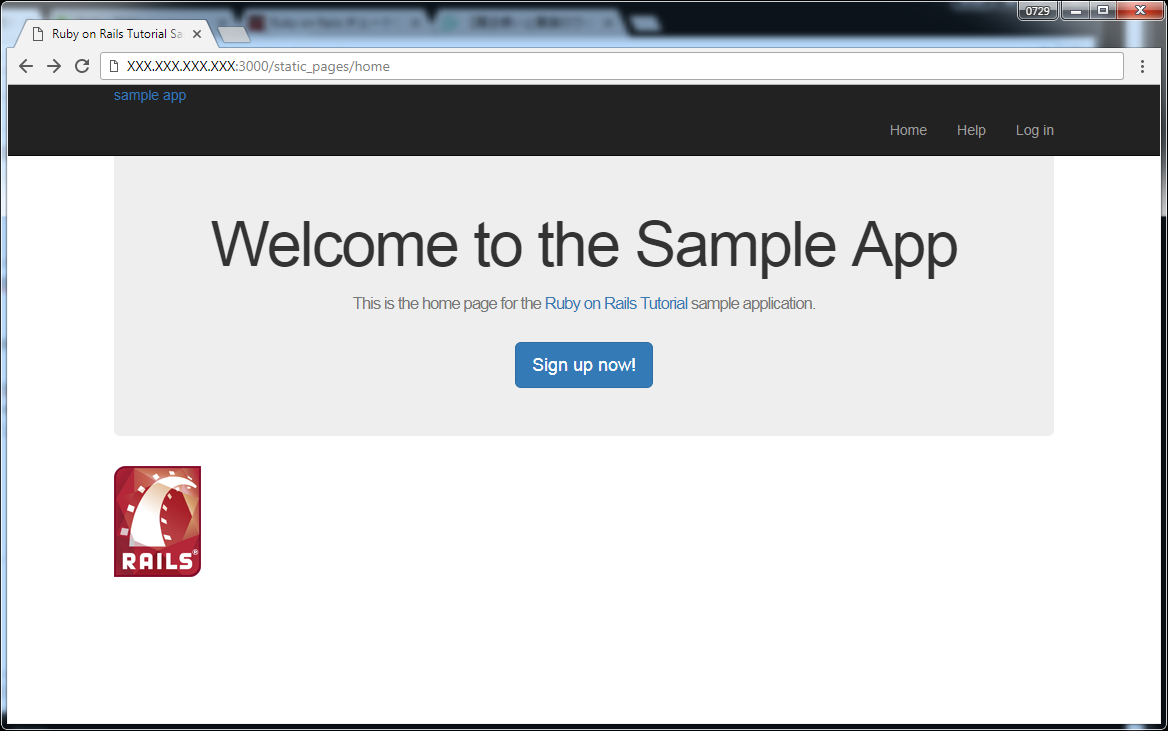Click the address bar URL field
This screenshot has width=1168, height=731.
point(611,66)
